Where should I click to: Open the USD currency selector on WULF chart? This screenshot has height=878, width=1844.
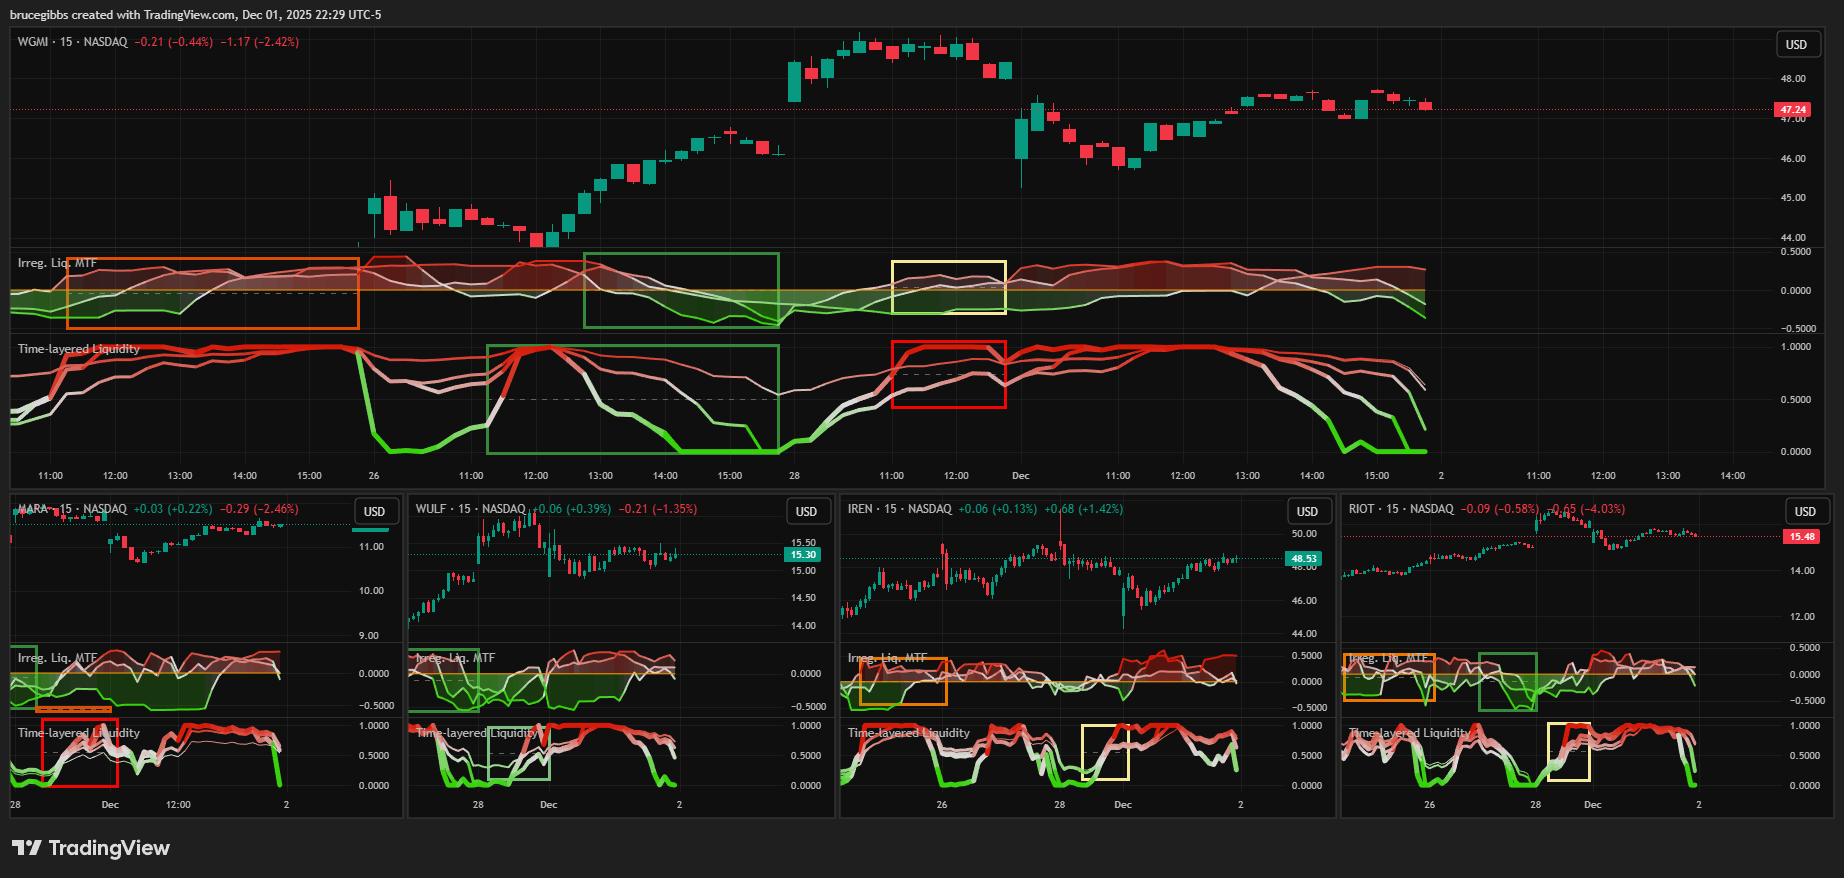click(806, 512)
